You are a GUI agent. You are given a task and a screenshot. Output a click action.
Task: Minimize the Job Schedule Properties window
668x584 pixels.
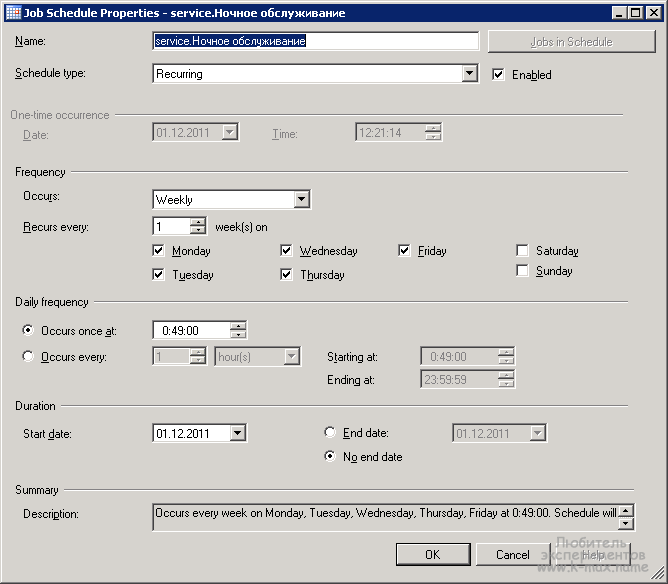click(x=619, y=13)
